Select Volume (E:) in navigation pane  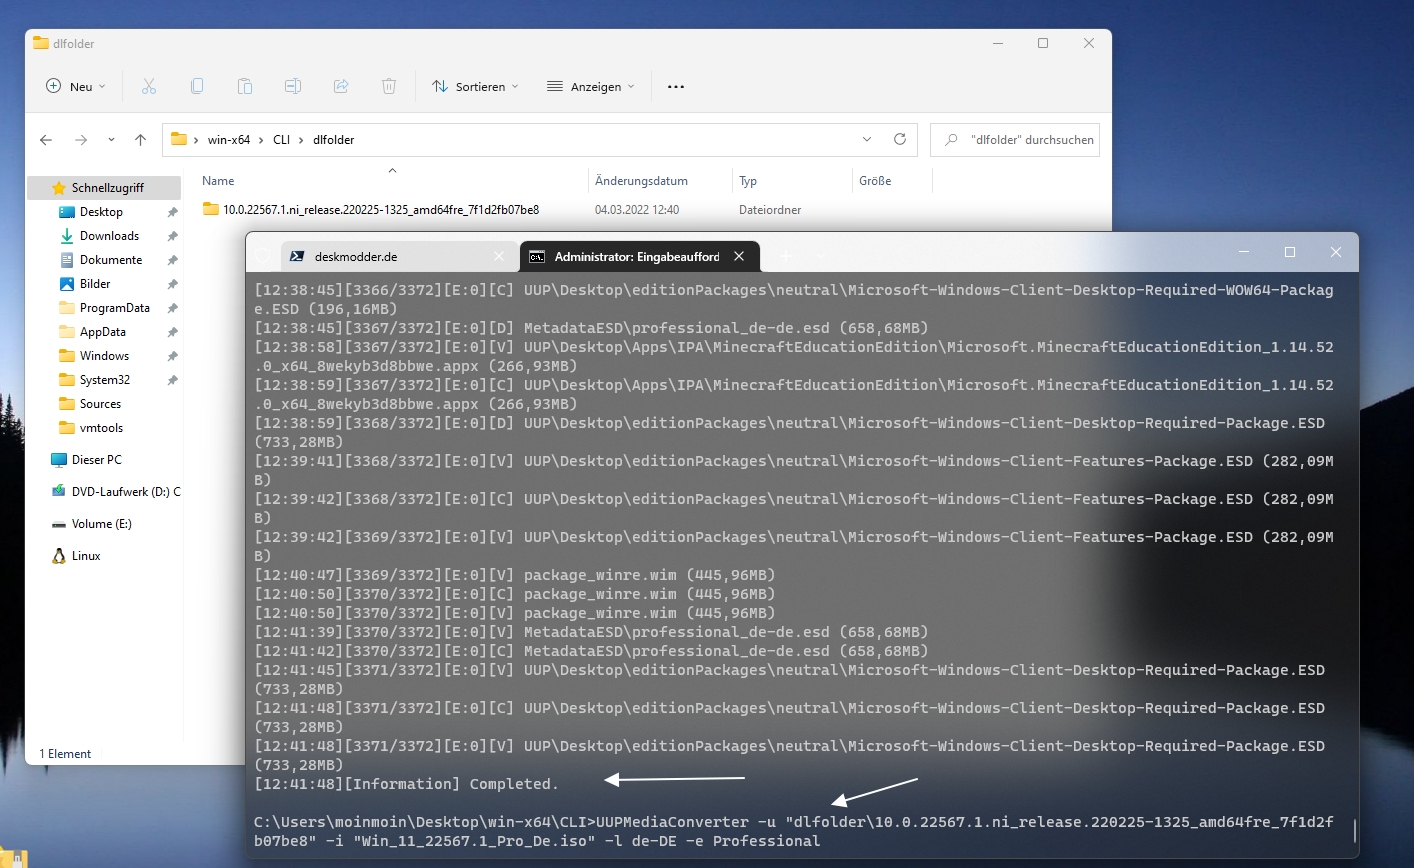101,524
